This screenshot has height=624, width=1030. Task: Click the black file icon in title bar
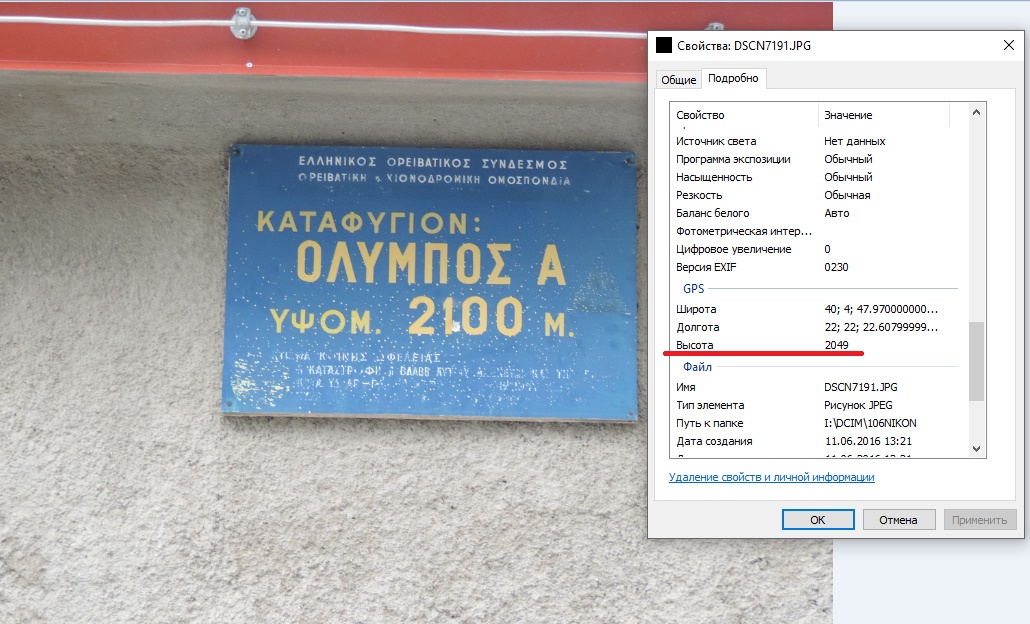pyautogui.click(x=664, y=45)
